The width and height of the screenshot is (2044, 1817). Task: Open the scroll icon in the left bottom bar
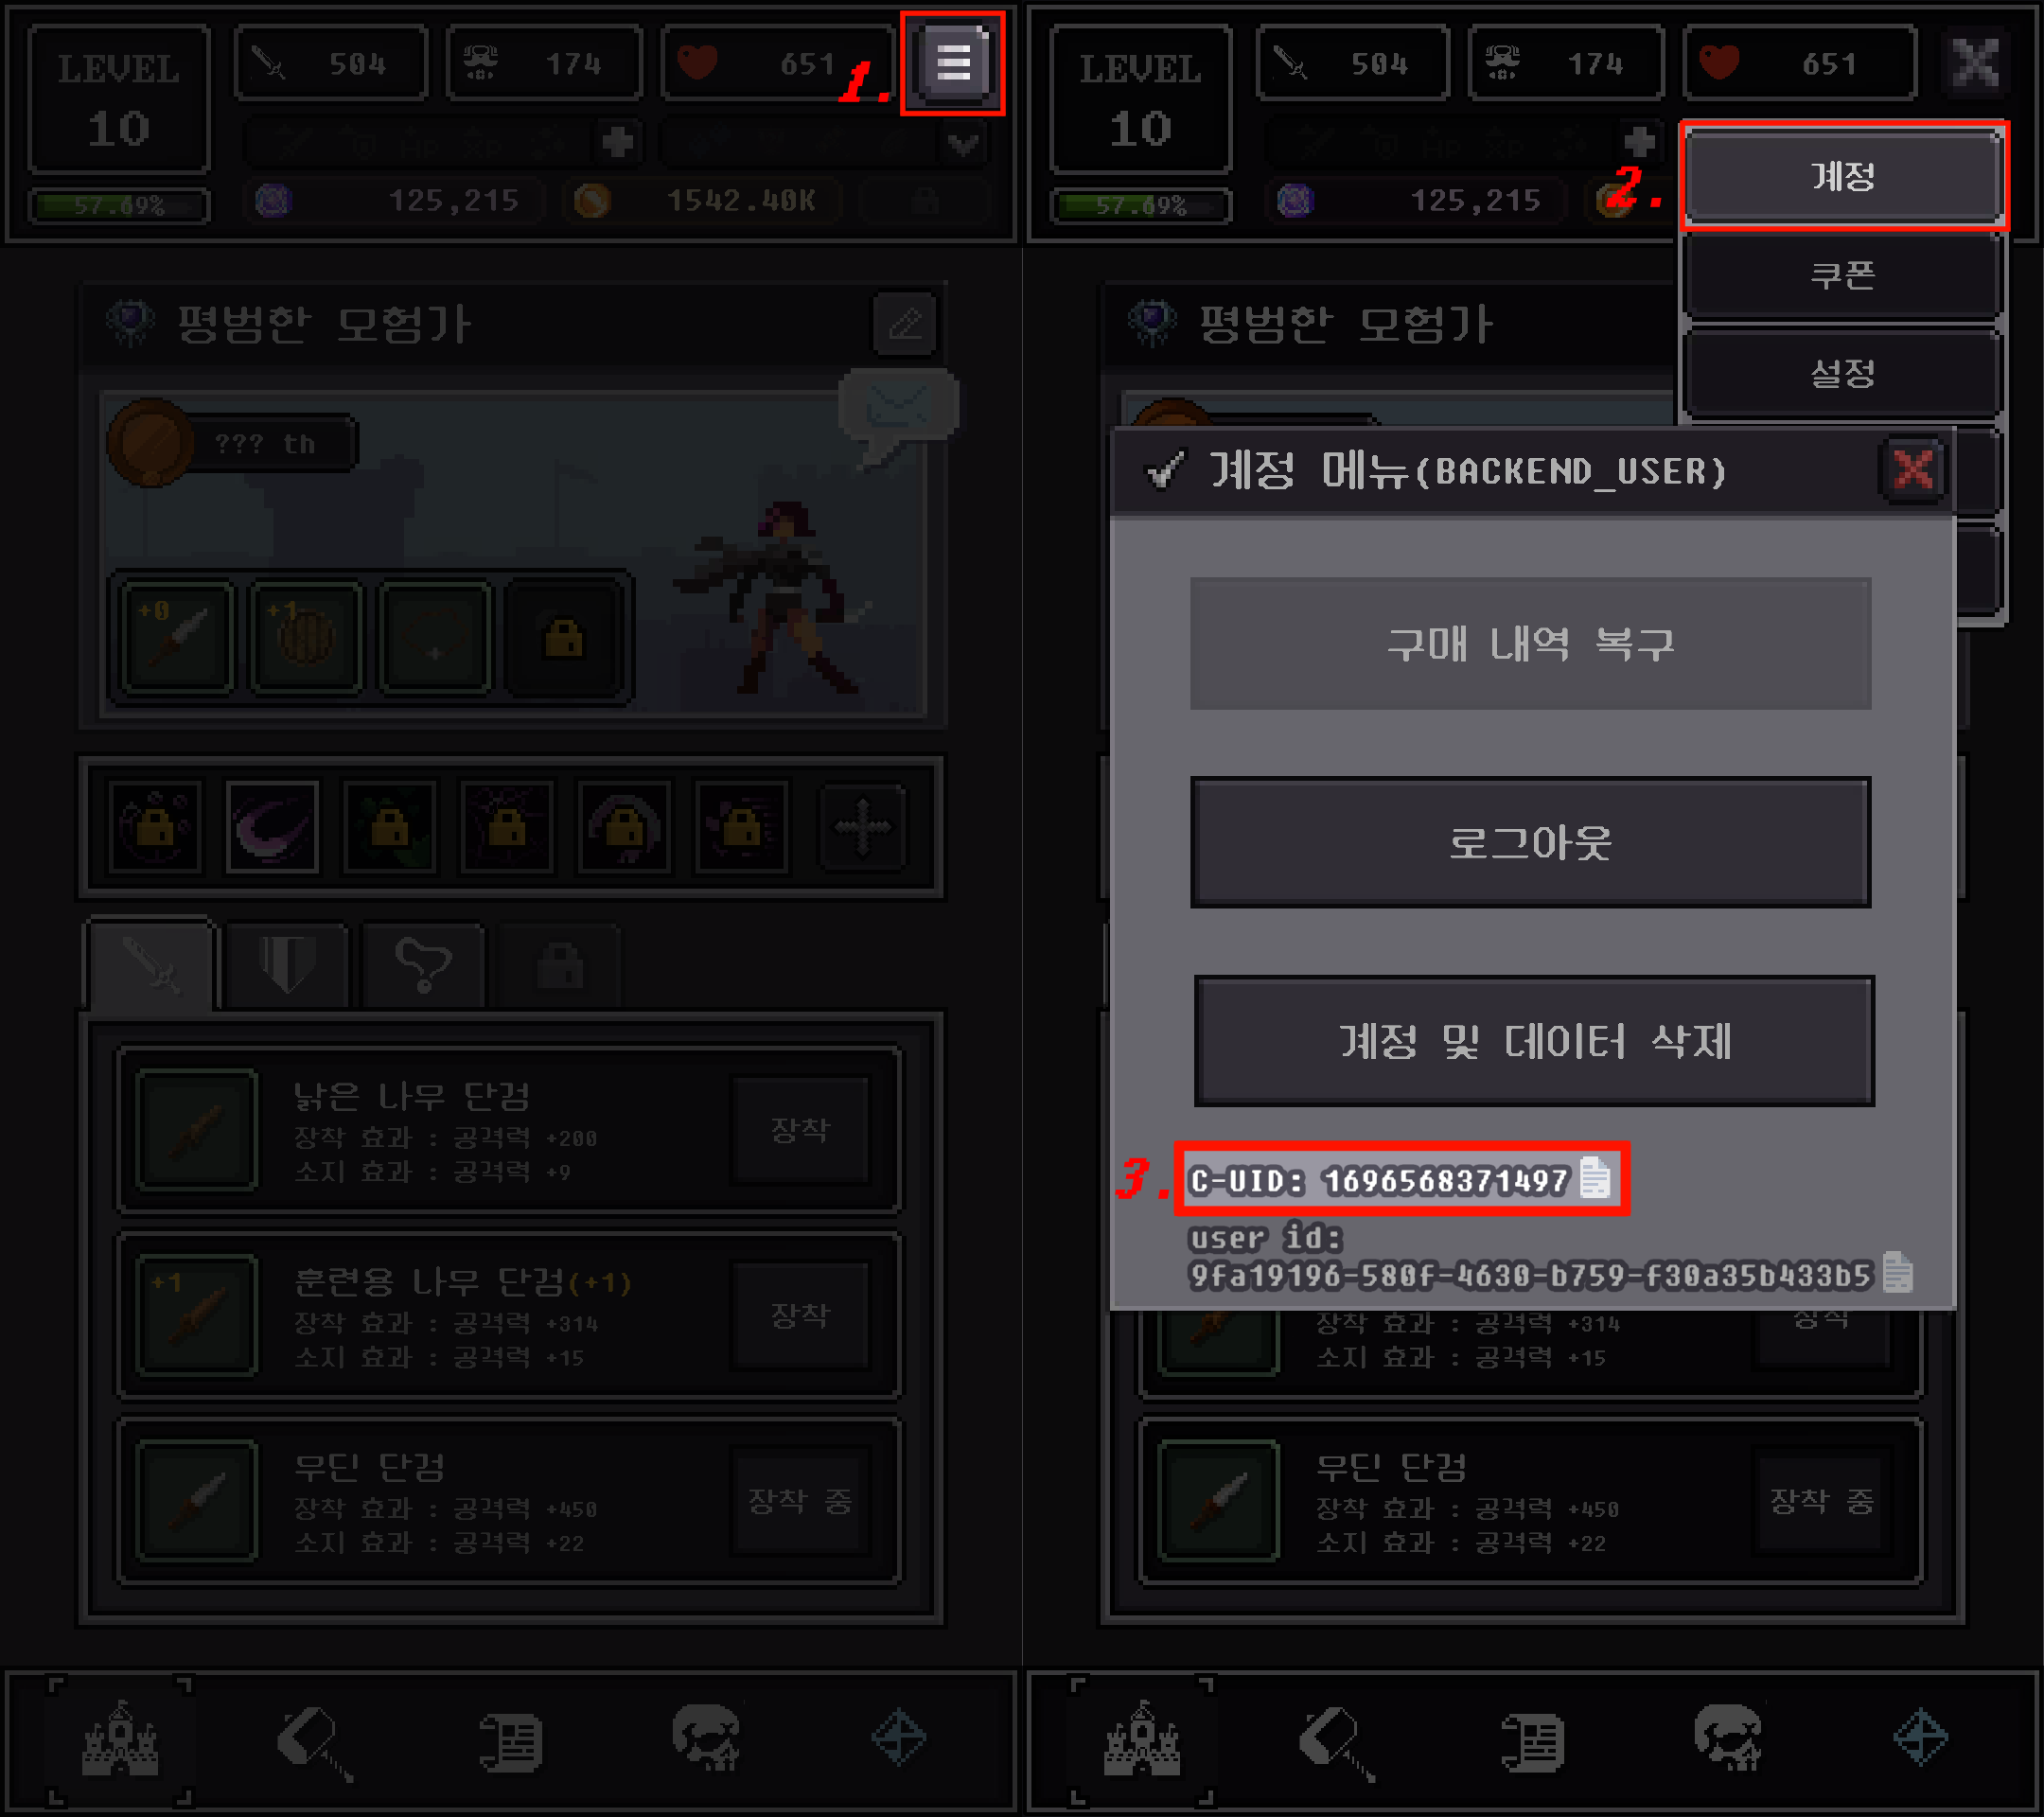[x=511, y=1741]
